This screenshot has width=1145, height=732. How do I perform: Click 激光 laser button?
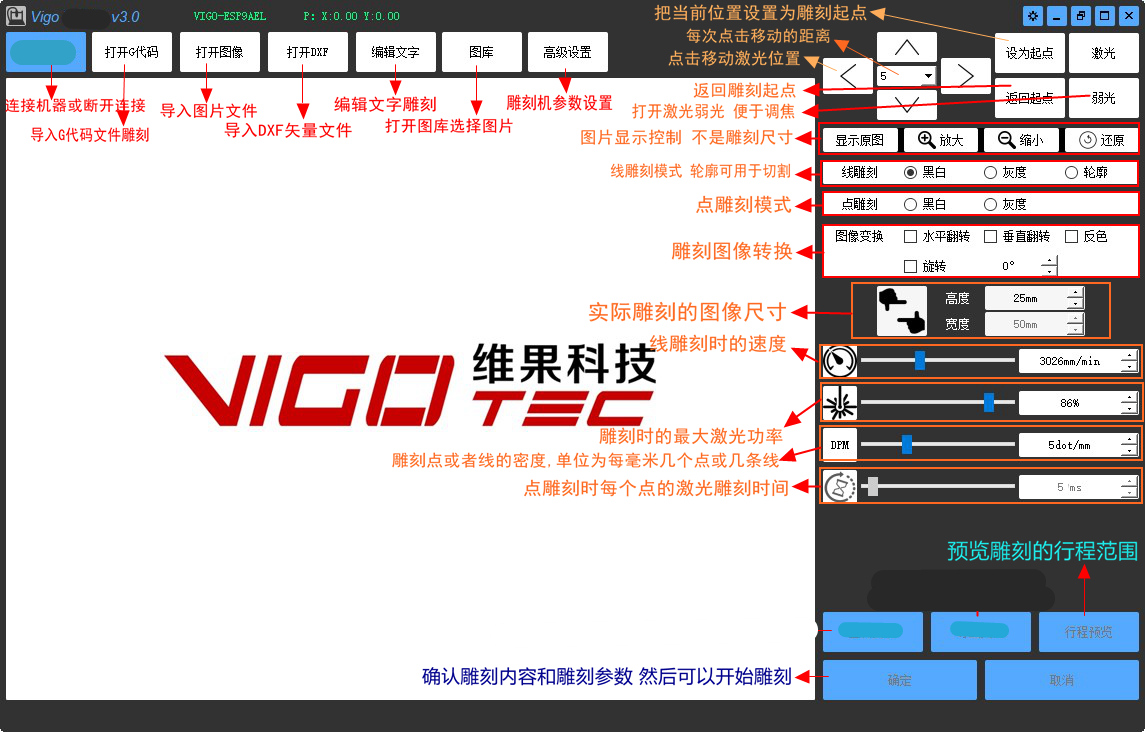pos(1103,53)
